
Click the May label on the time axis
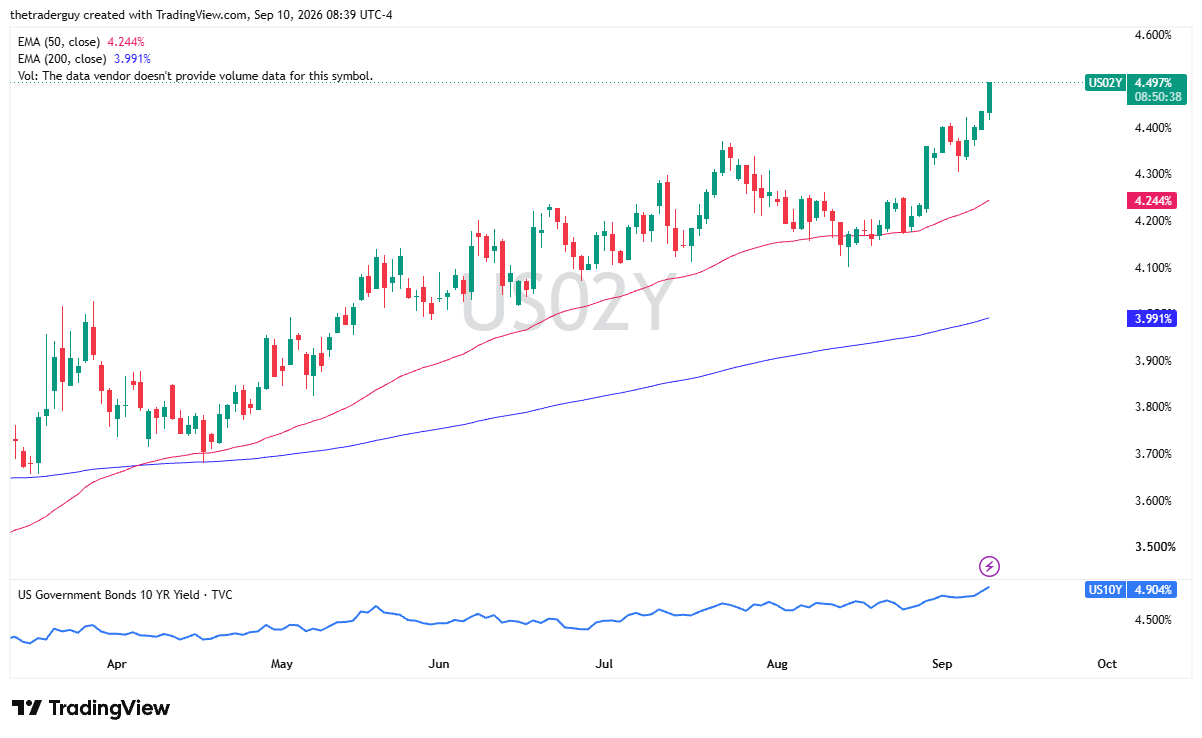[282, 663]
